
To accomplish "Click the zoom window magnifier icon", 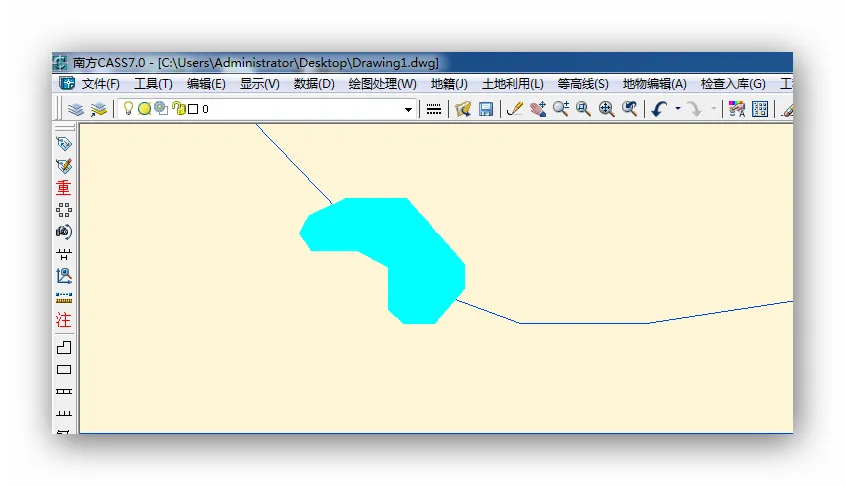I will click(583, 109).
